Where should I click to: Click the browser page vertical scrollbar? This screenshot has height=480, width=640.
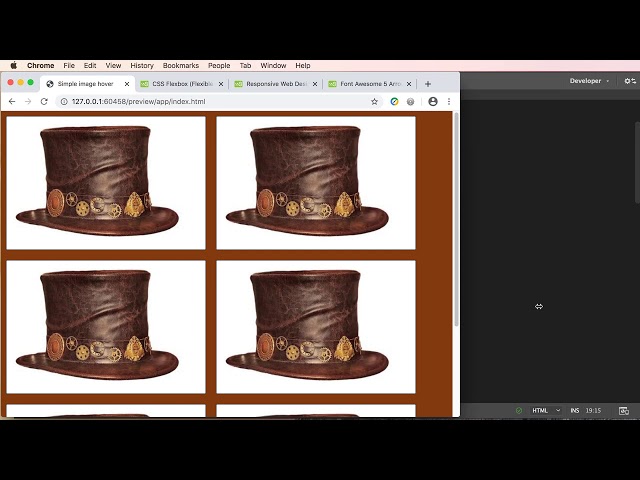(x=456, y=220)
